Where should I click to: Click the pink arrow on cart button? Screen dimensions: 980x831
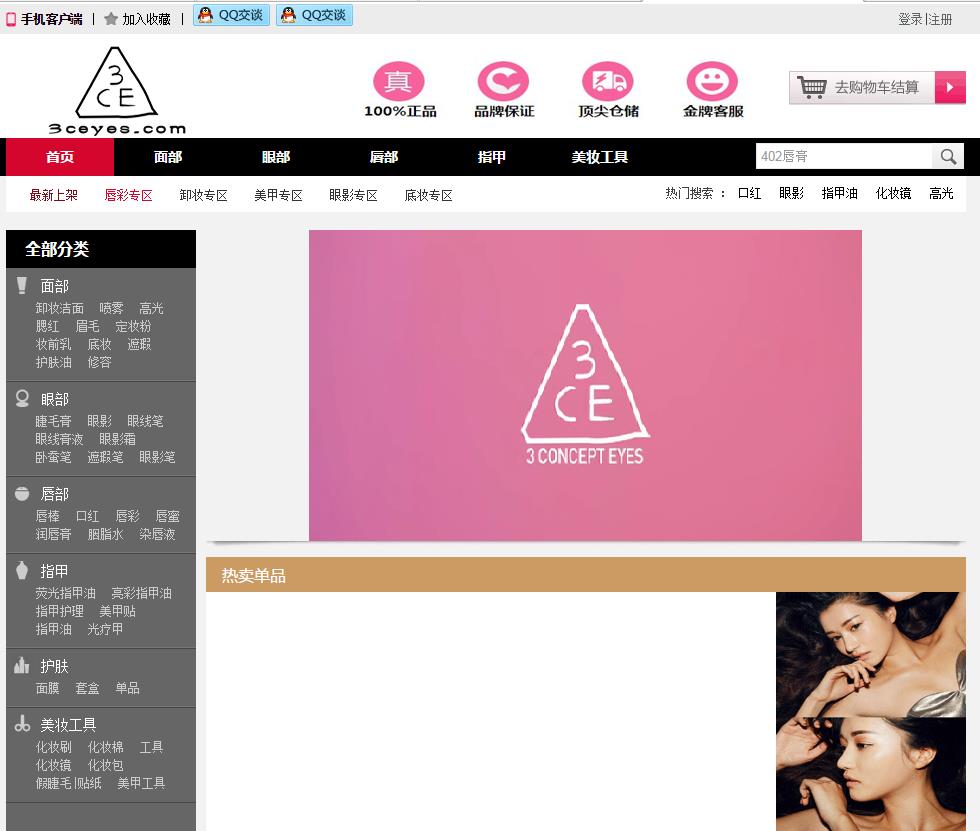[x=950, y=87]
